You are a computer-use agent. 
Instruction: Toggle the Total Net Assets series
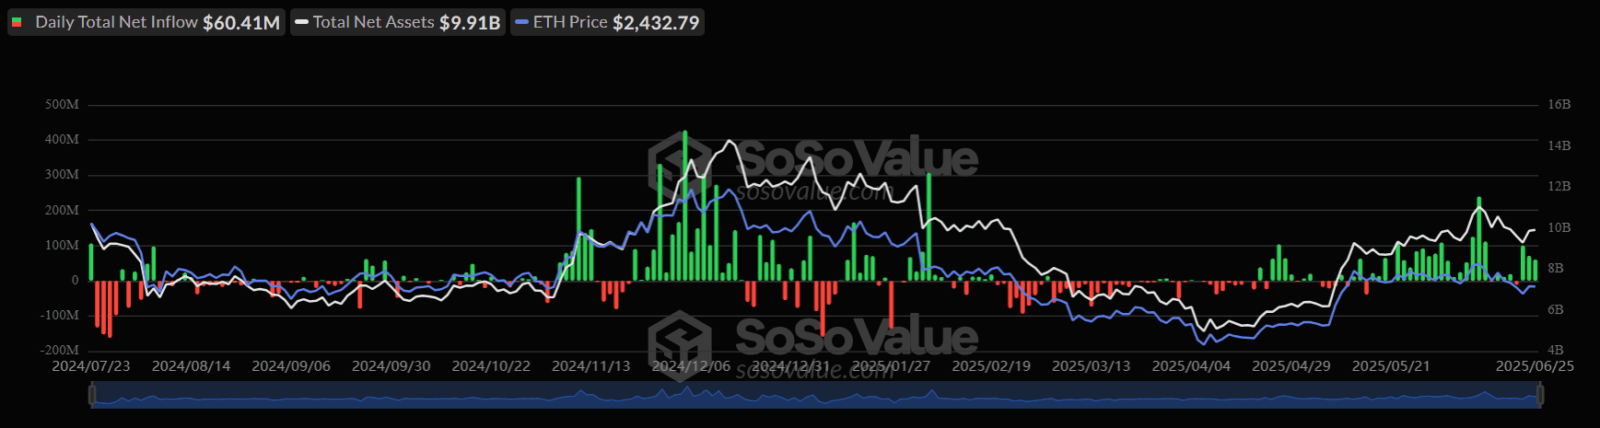pos(398,22)
